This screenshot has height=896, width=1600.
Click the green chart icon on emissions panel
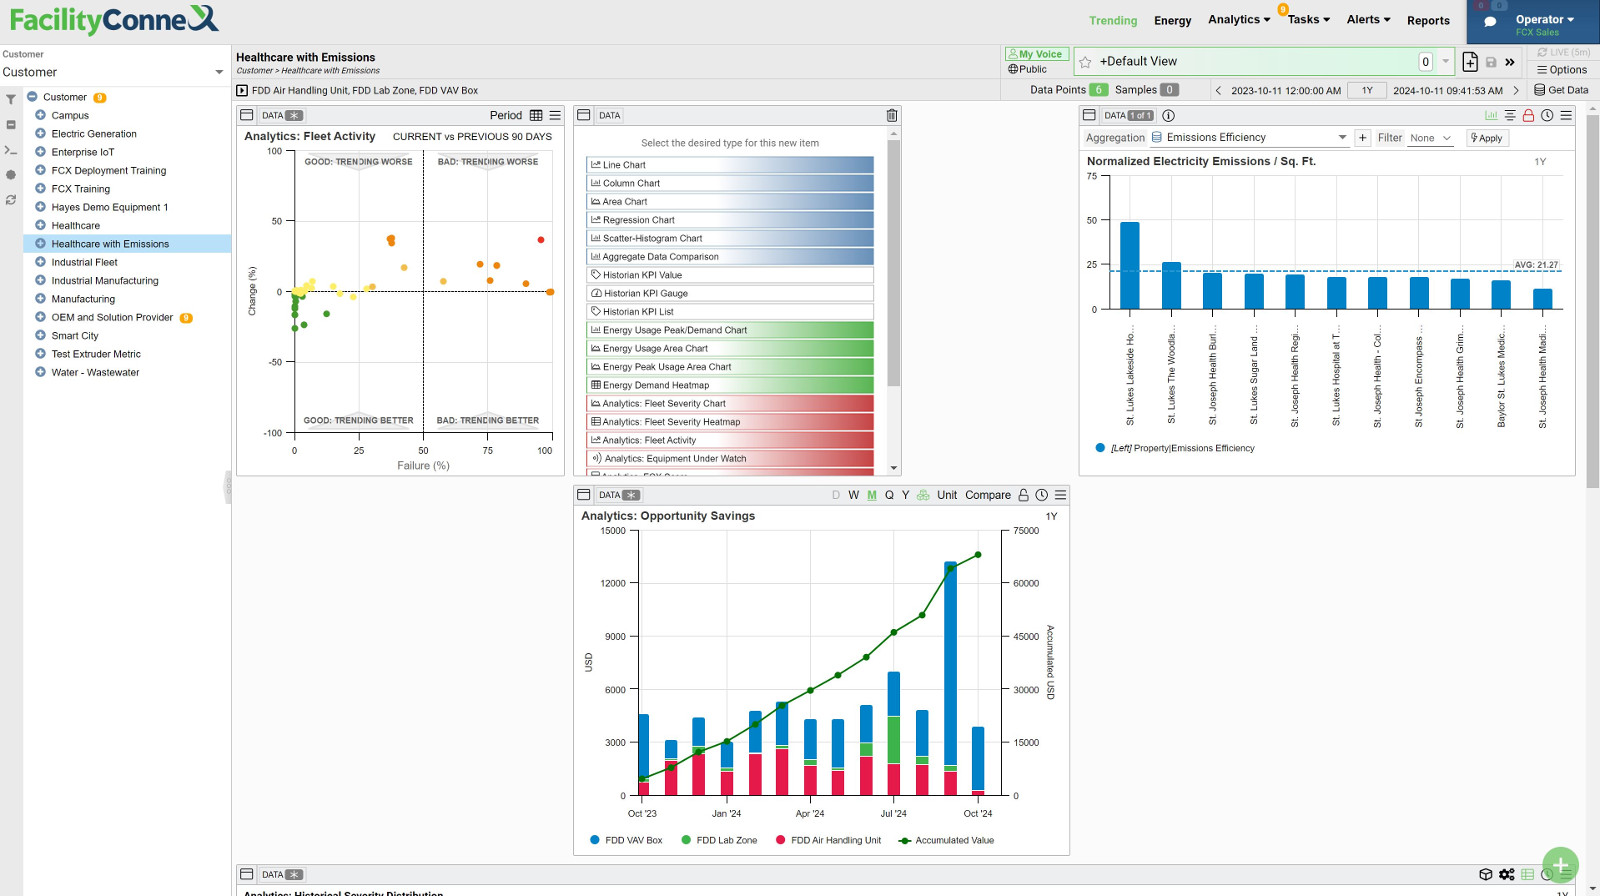pyautogui.click(x=1491, y=116)
